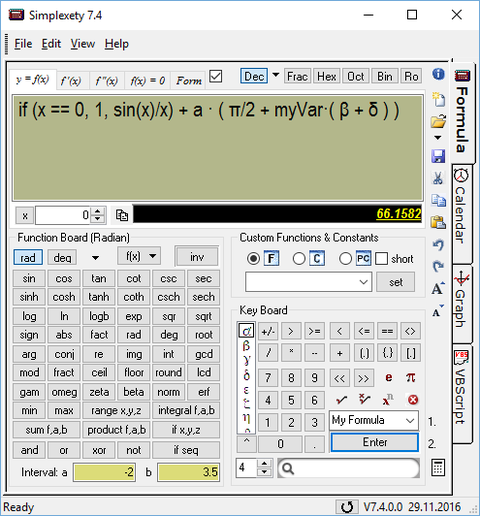Click the refresh icon in status bar

pyautogui.click(x=347, y=507)
